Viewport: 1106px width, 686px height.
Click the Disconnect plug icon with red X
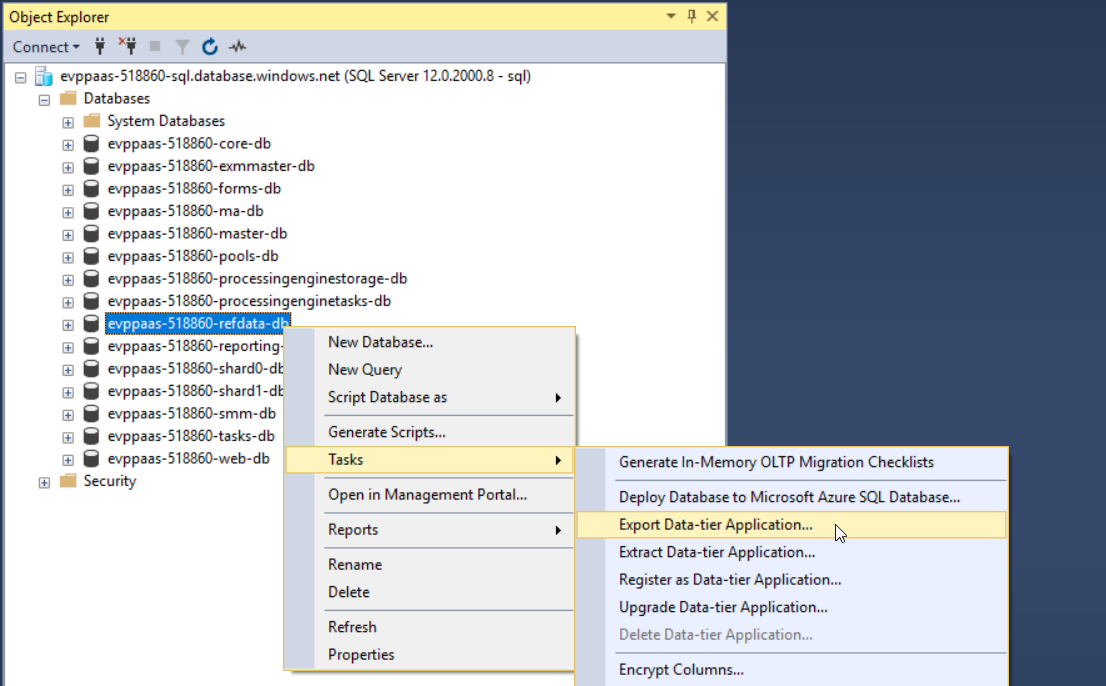point(128,47)
